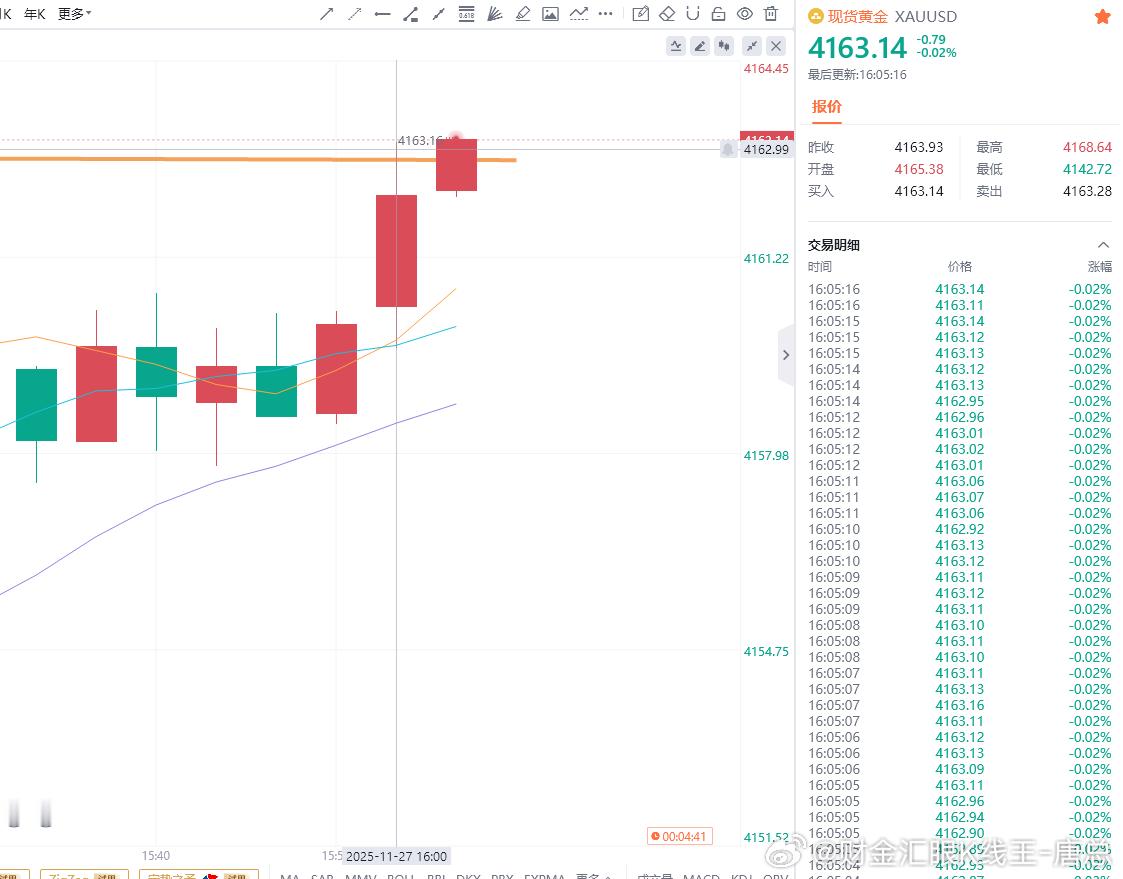Toggle the eye icon to hide drawings
The width and height of the screenshot is (1123, 879).
[x=745, y=13]
